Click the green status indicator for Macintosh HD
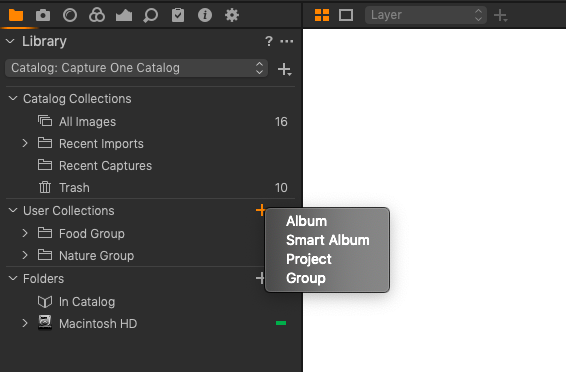566x372 pixels. (281, 323)
